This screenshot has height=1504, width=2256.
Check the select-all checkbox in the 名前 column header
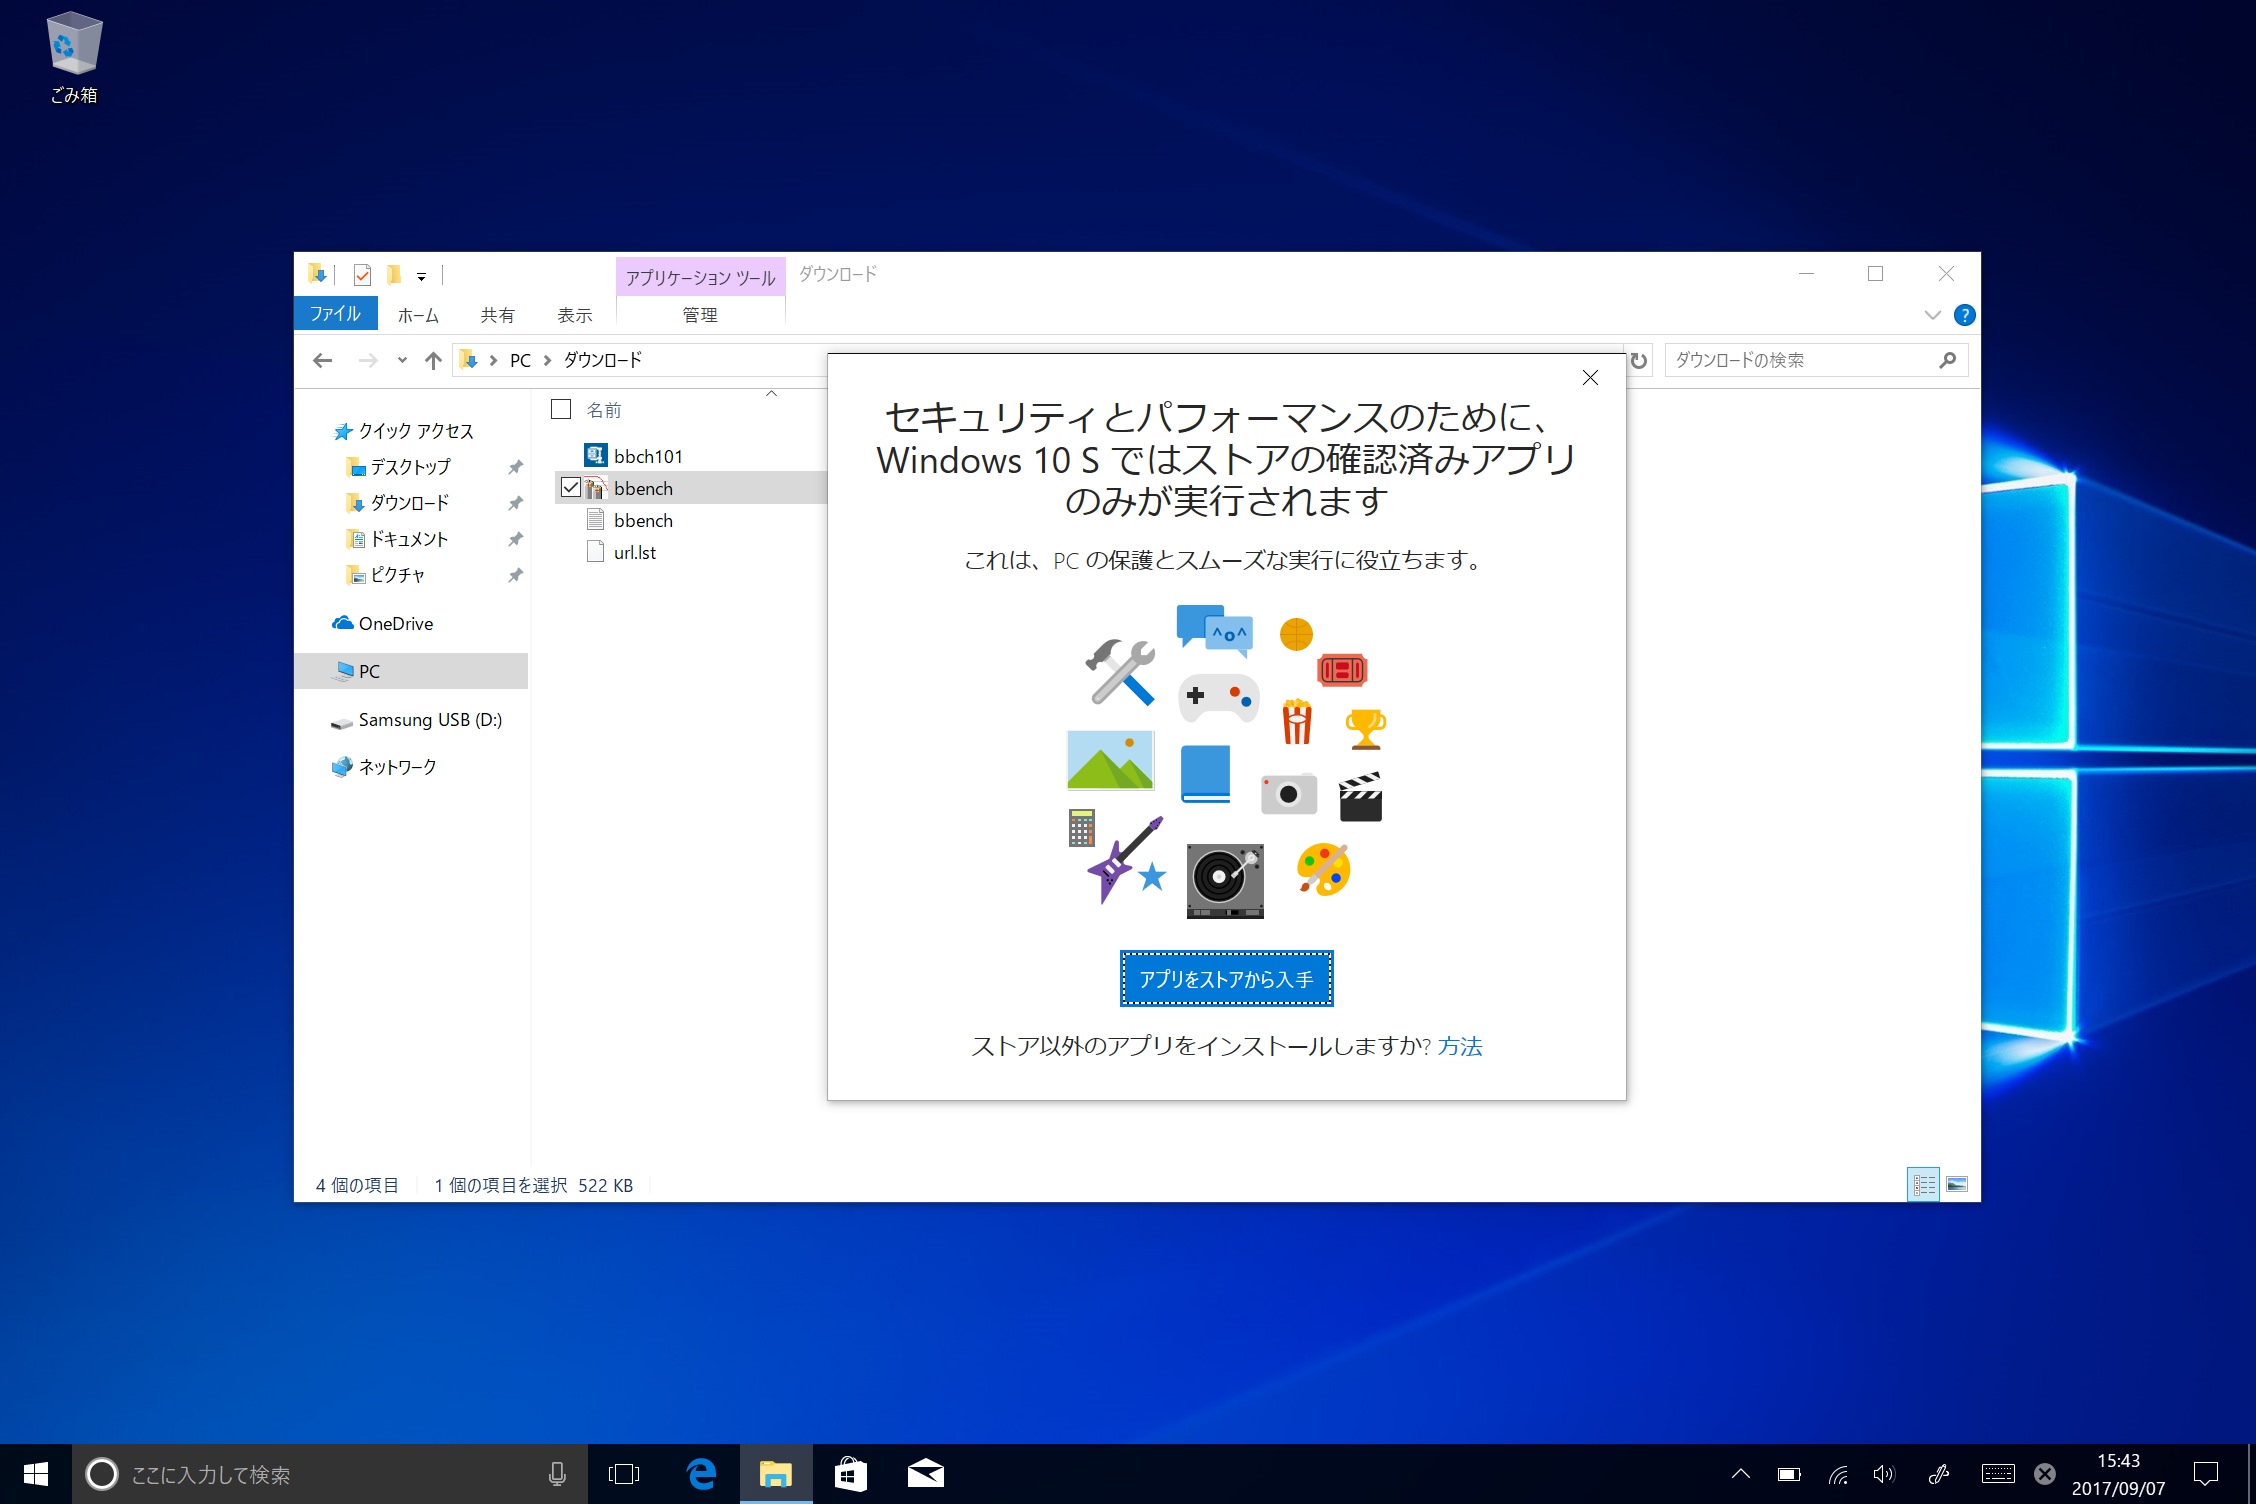tap(560, 409)
